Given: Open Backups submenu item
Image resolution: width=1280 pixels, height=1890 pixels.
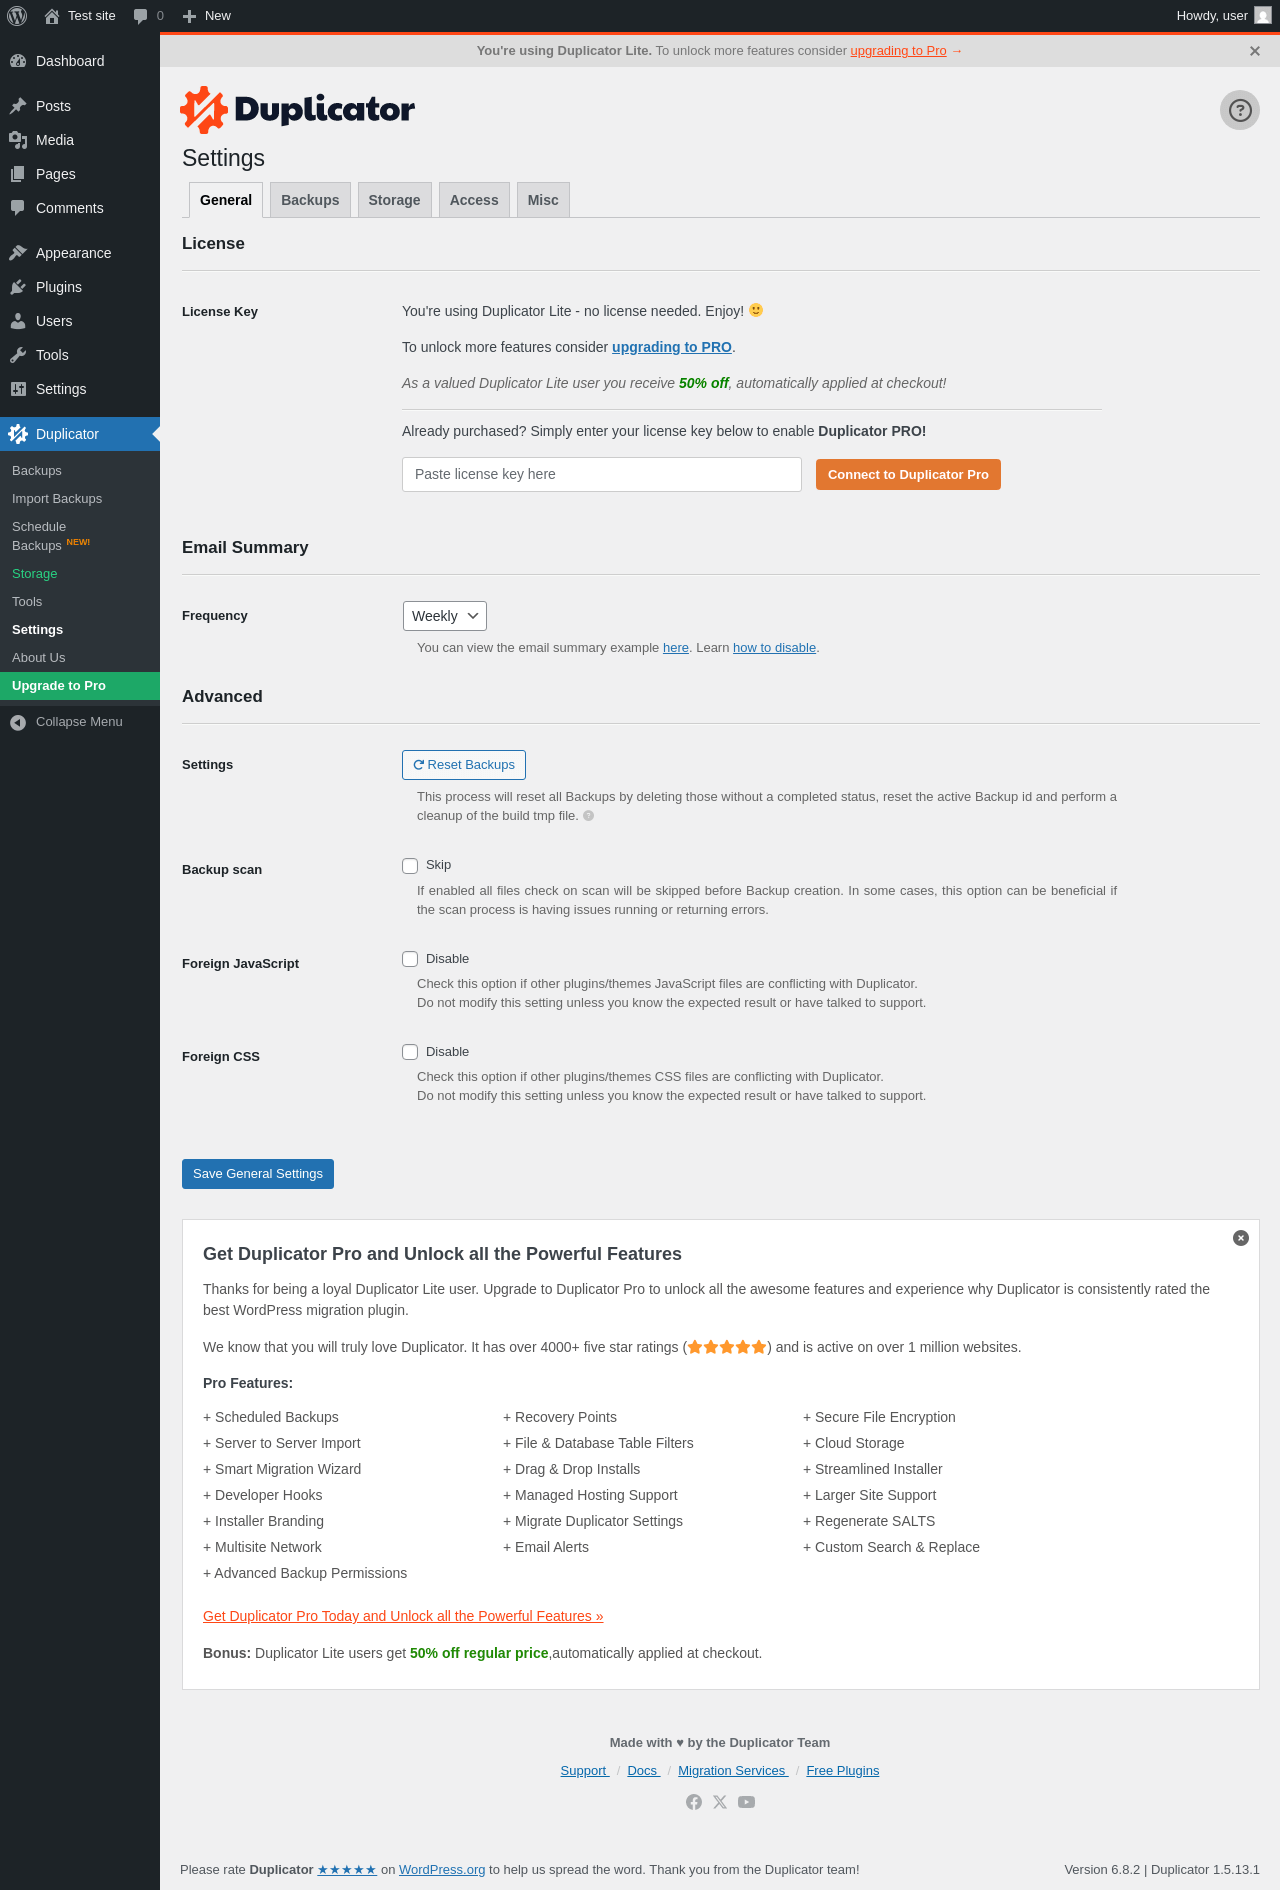Looking at the screenshot, I should (80, 471).
